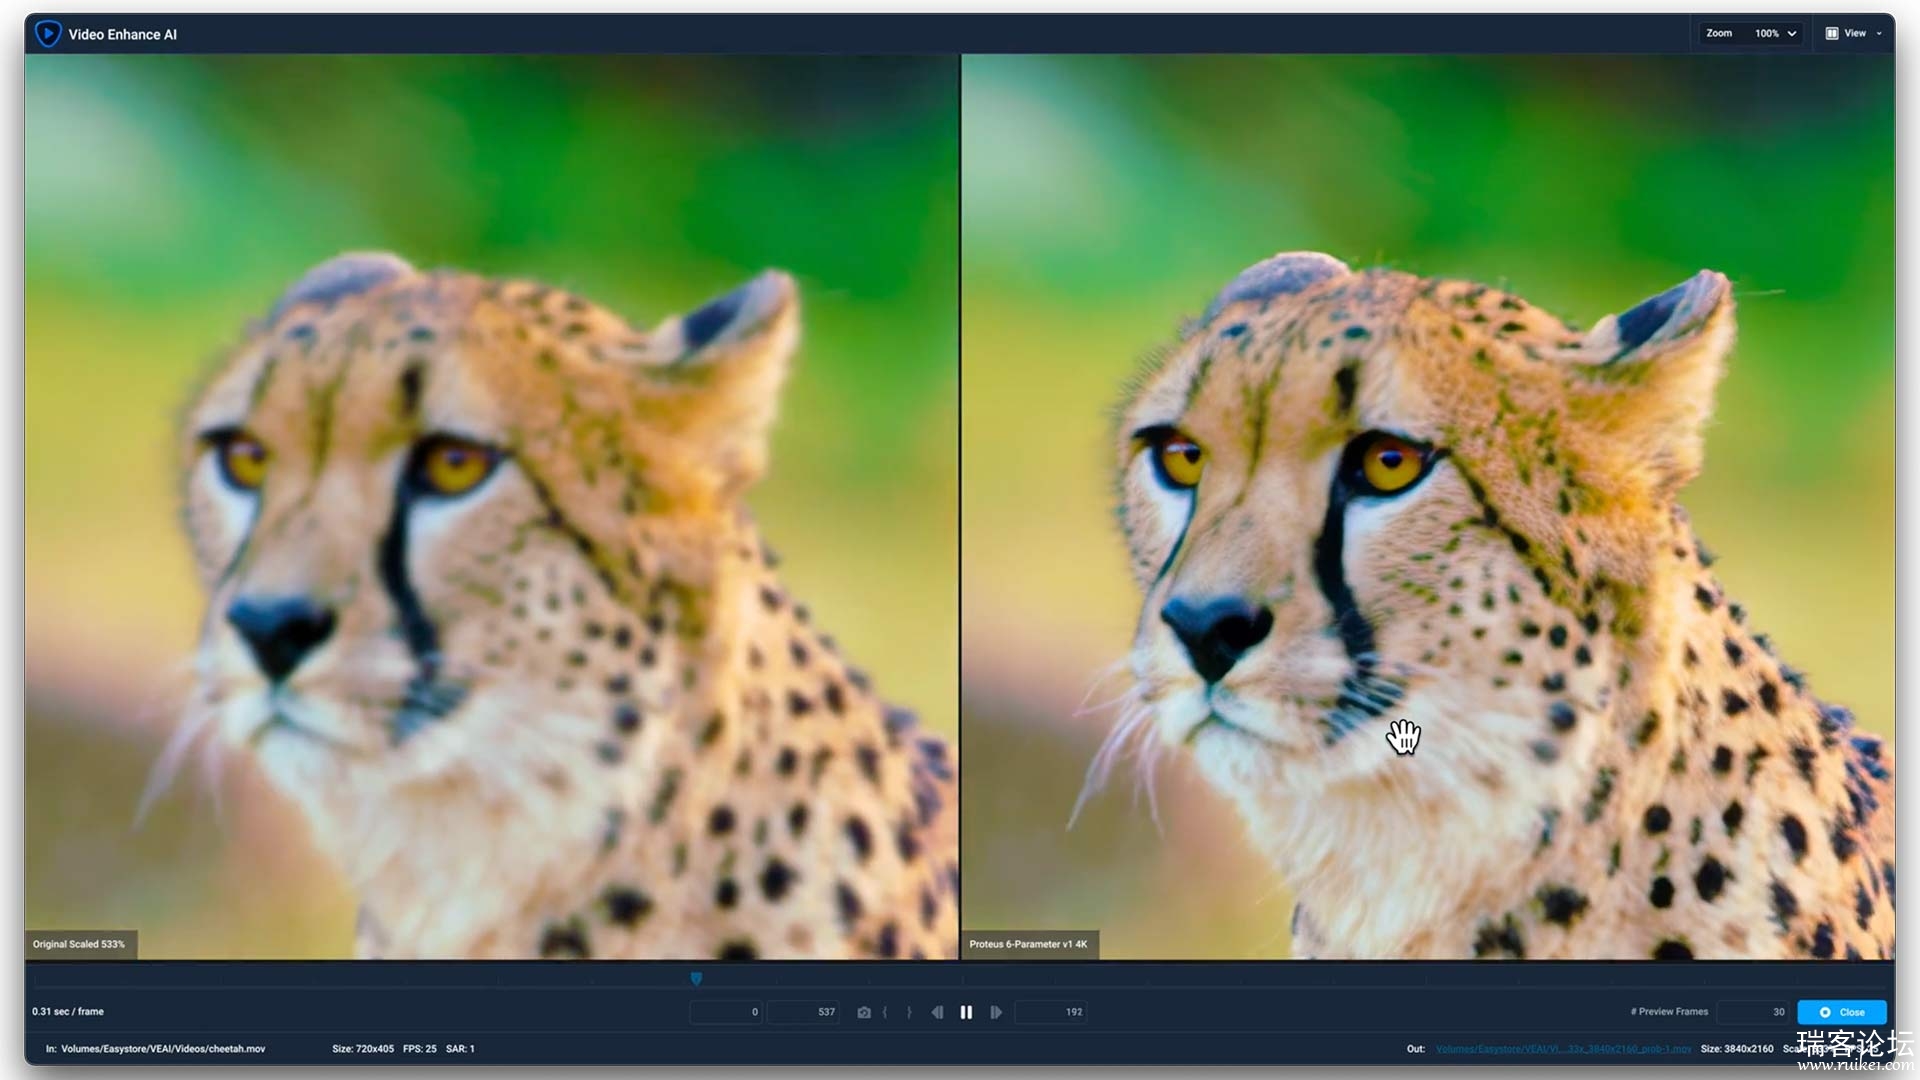Screen dimensions: 1920x1080
Task: Click the output Size: 3840x2160 text
Action: [x=1737, y=1049]
